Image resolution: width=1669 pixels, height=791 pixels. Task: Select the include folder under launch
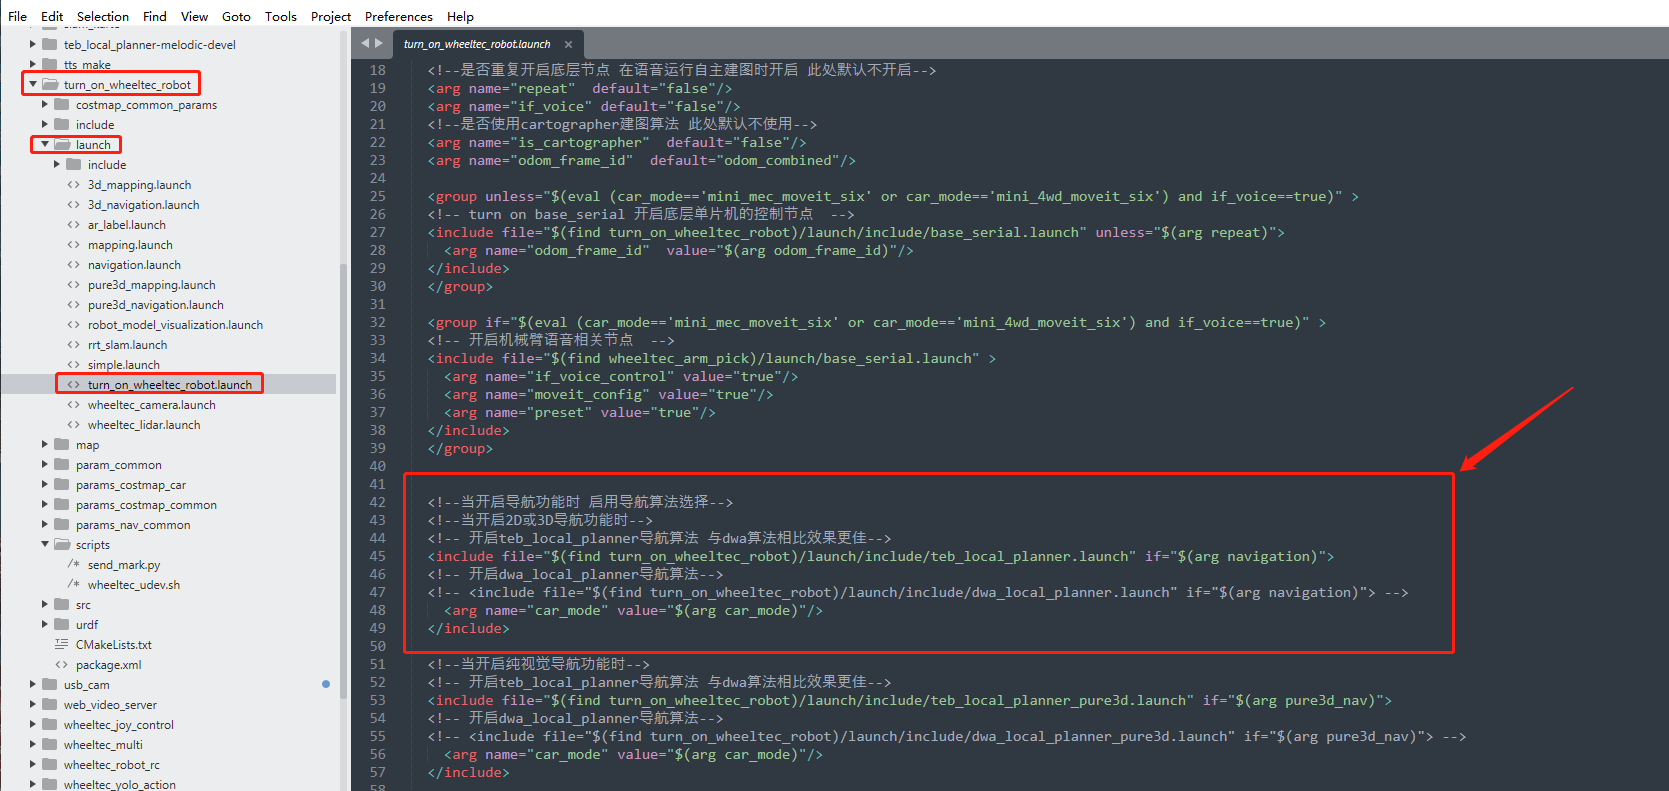[107, 165]
